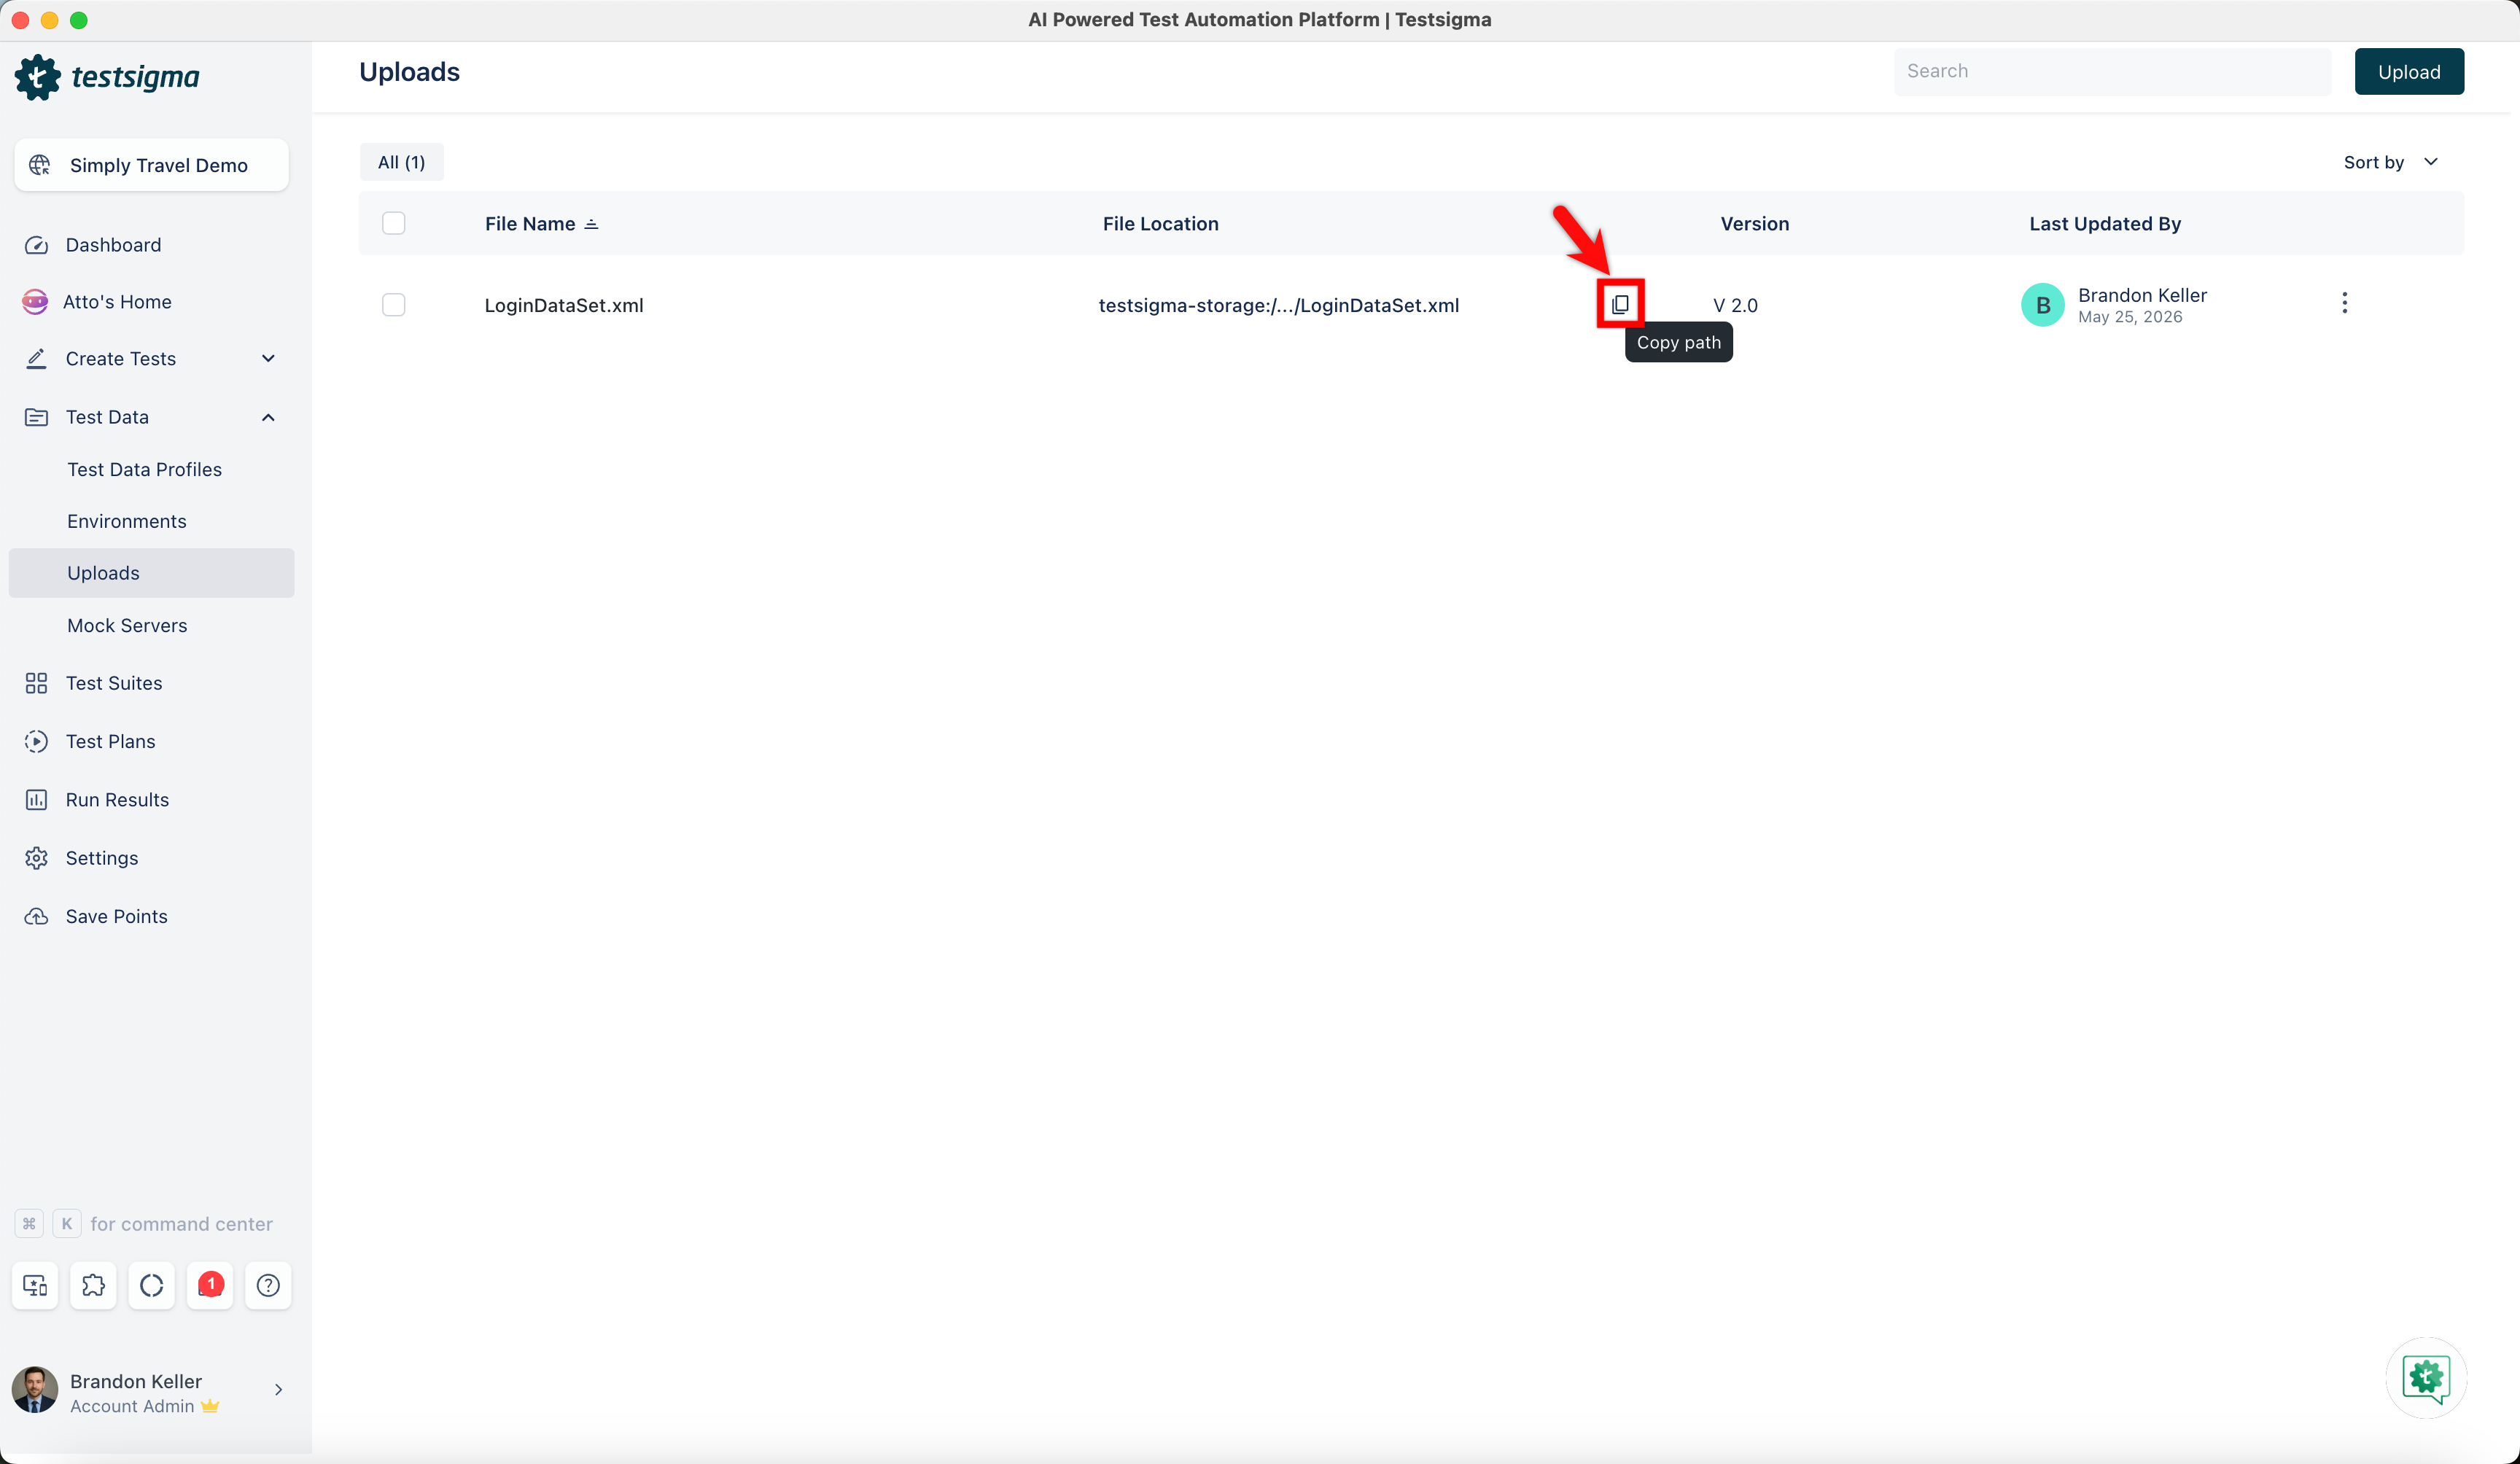Expand the user account menu chevron

(278, 1390)
